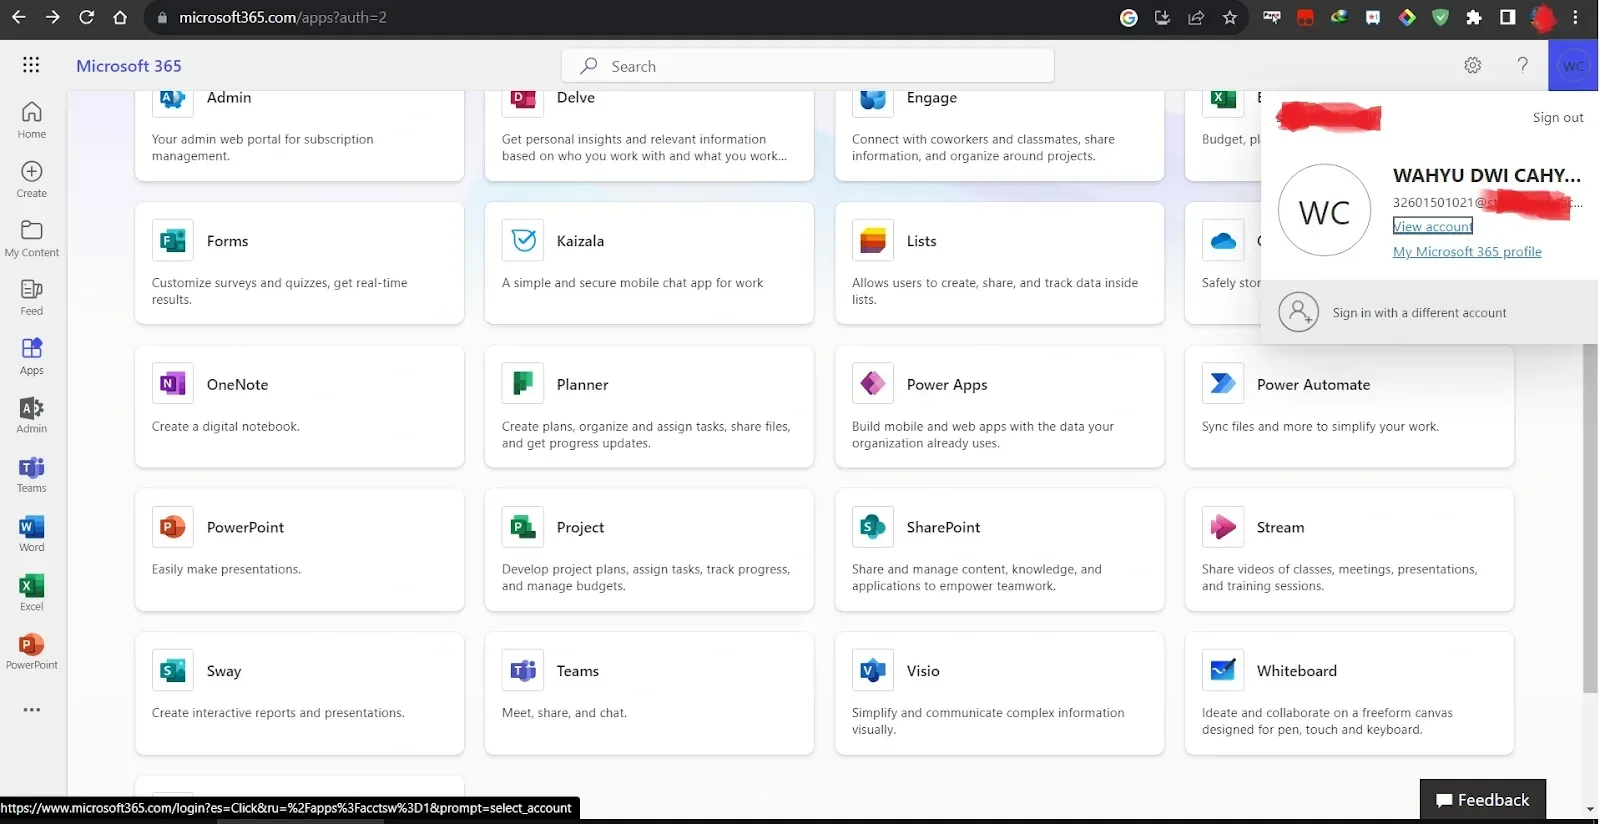1600x824 pixels.
Task: Launch Excel from the left sidebar
Action: point(32,592)
